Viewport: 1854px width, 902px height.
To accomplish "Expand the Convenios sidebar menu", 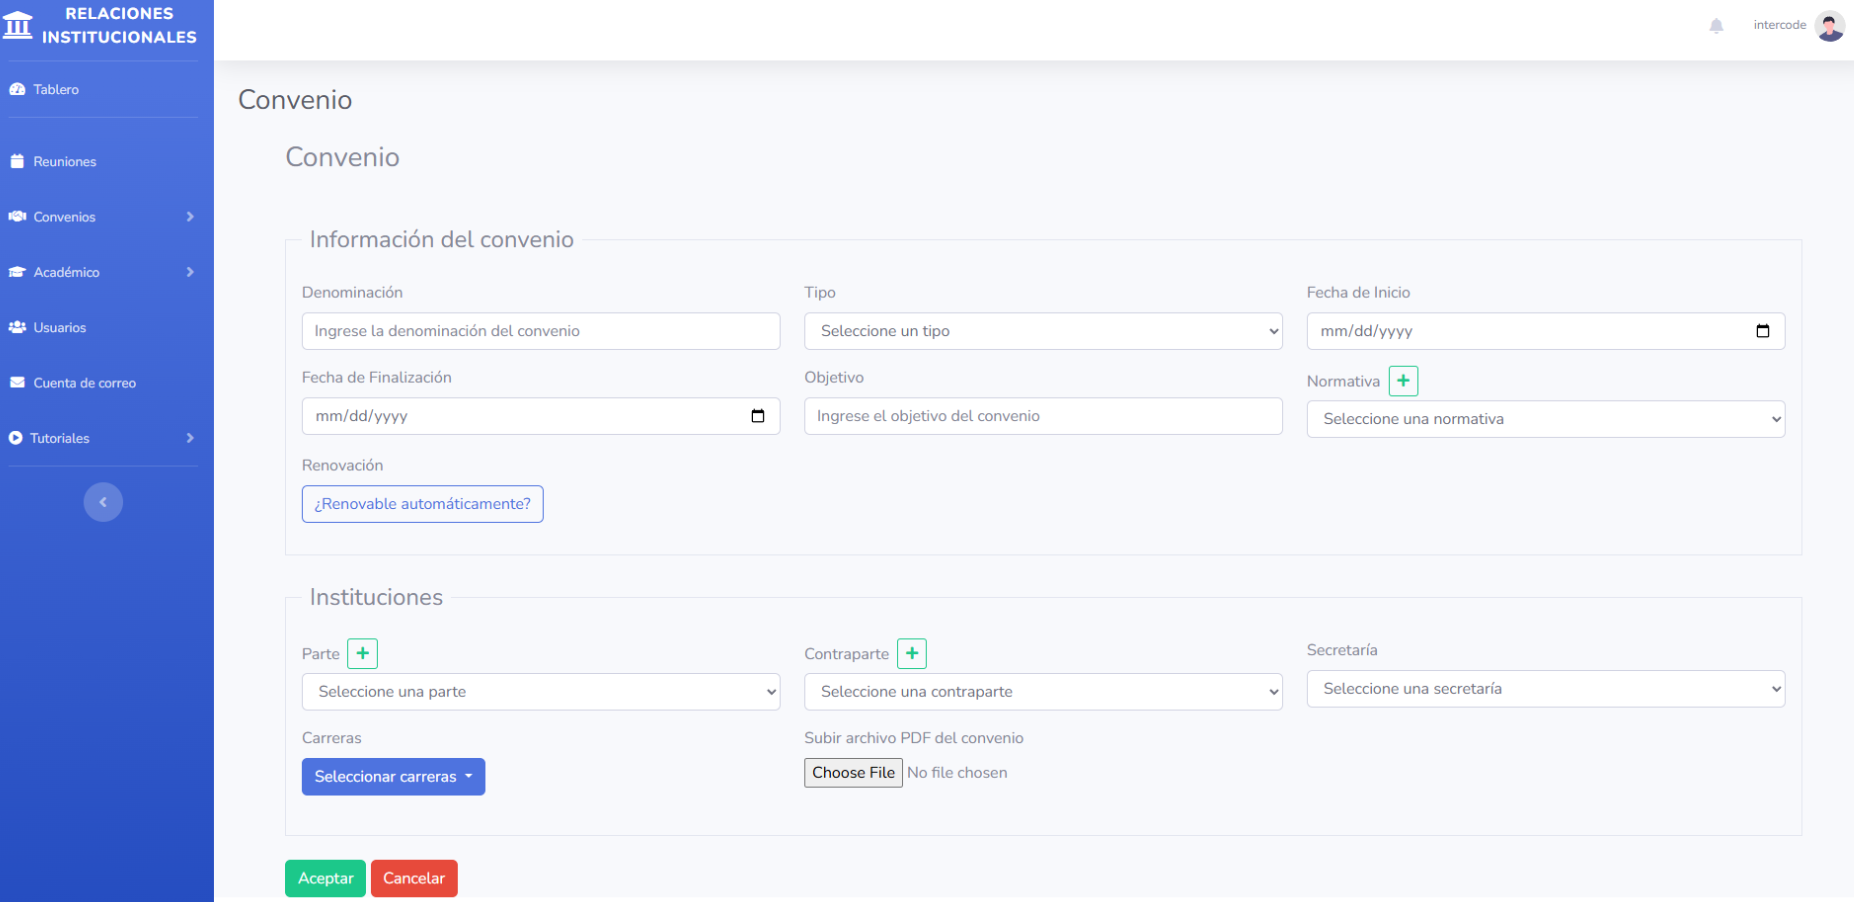I will coord(100,217).
